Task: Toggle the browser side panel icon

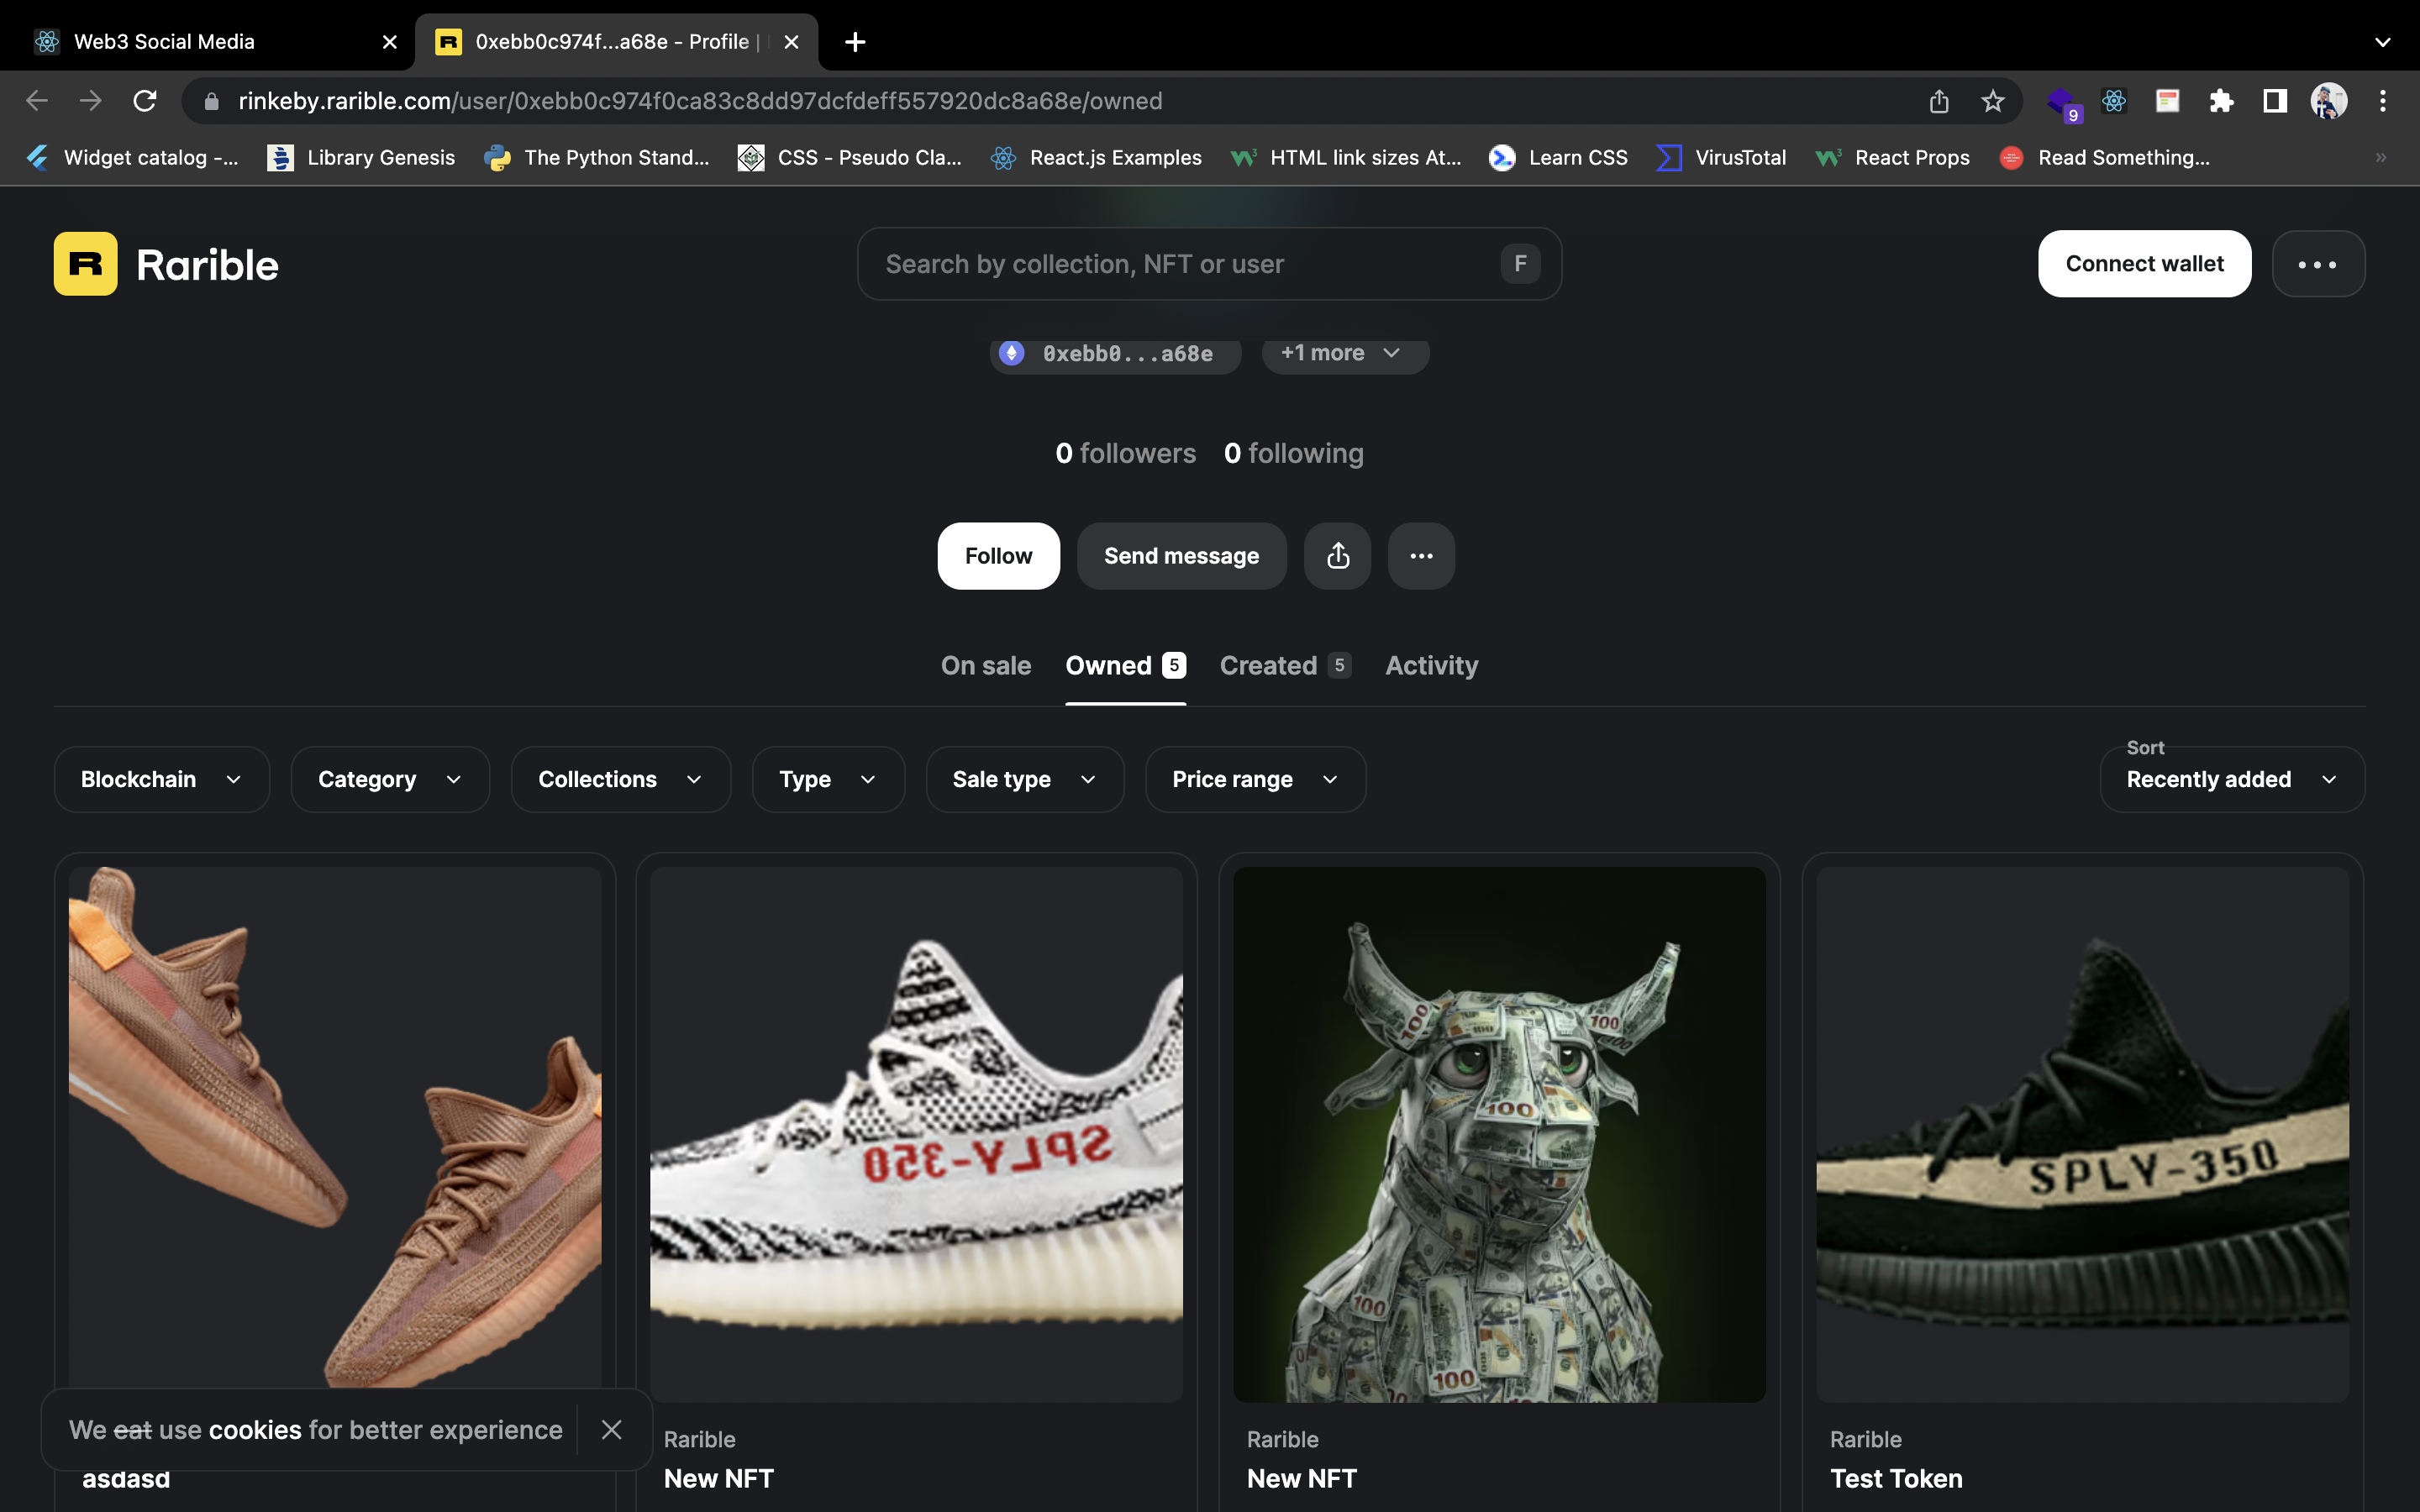Action: [x=2275, y=101]
